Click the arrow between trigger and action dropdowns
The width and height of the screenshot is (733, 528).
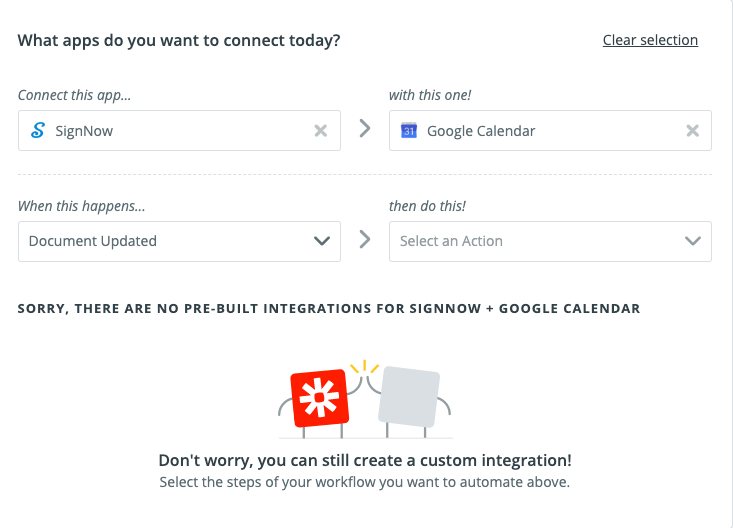pos(365,240)
